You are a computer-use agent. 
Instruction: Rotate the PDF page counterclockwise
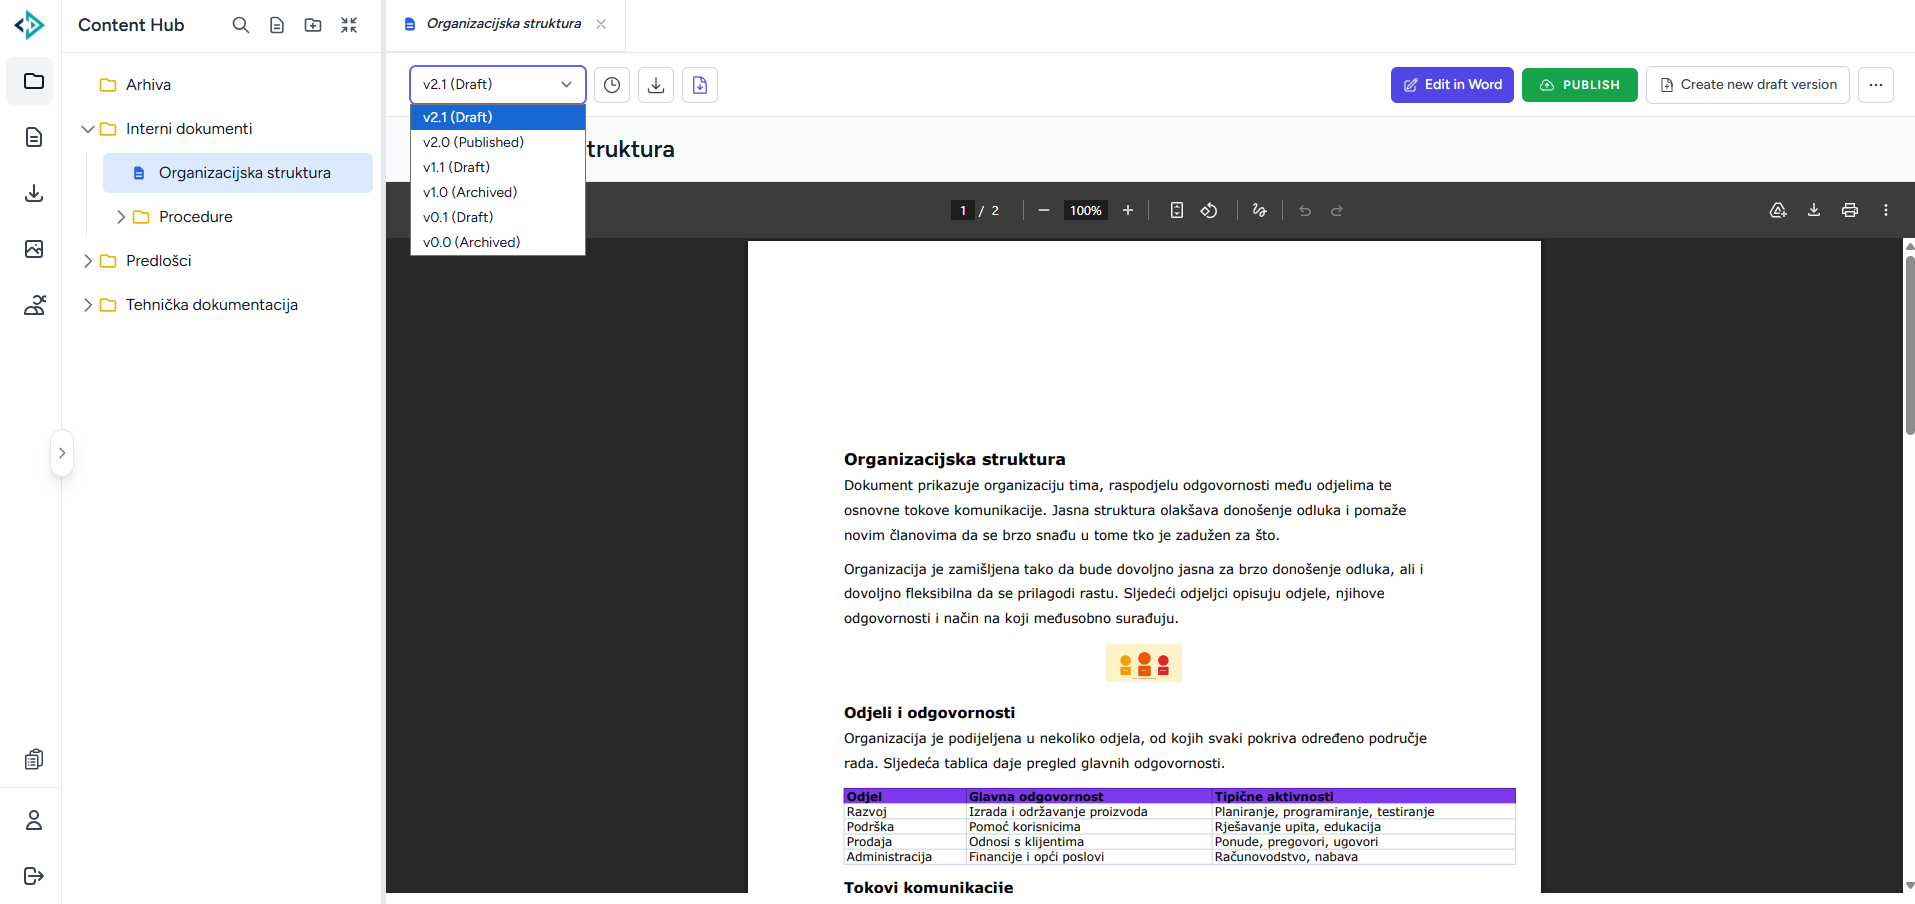coord(1209,210)
